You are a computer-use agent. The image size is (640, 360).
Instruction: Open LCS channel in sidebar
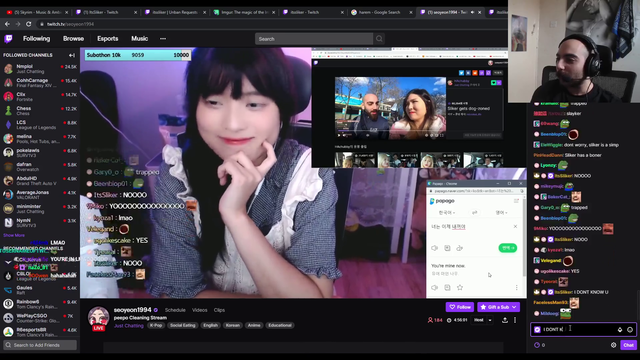pyautogui.click(x=40, y=125)
